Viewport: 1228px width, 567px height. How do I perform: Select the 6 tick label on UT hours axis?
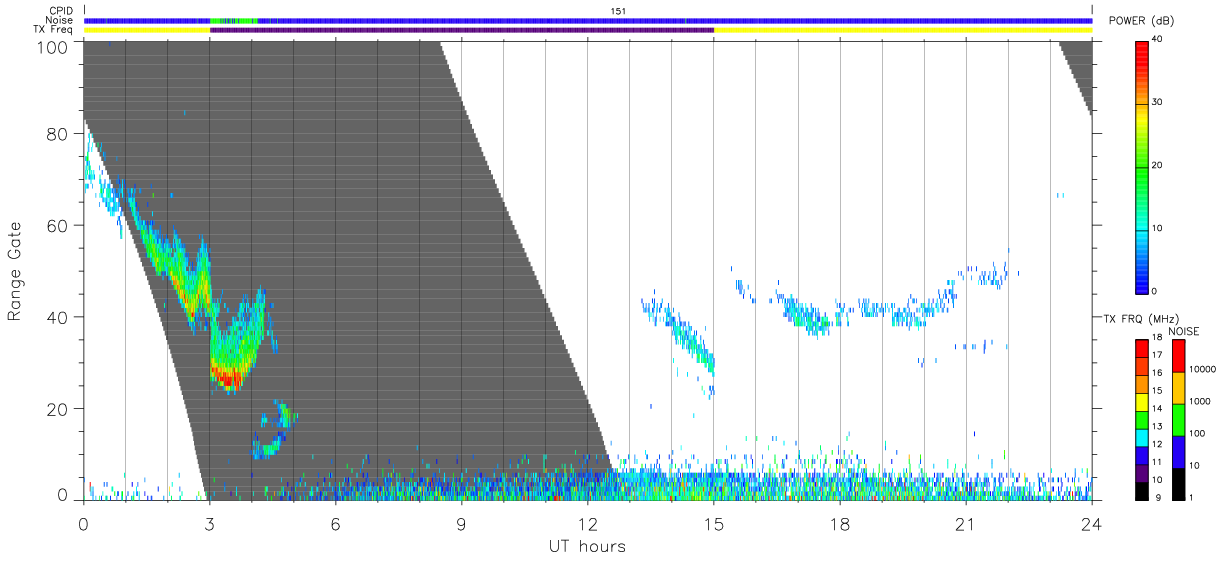(335, 524)
